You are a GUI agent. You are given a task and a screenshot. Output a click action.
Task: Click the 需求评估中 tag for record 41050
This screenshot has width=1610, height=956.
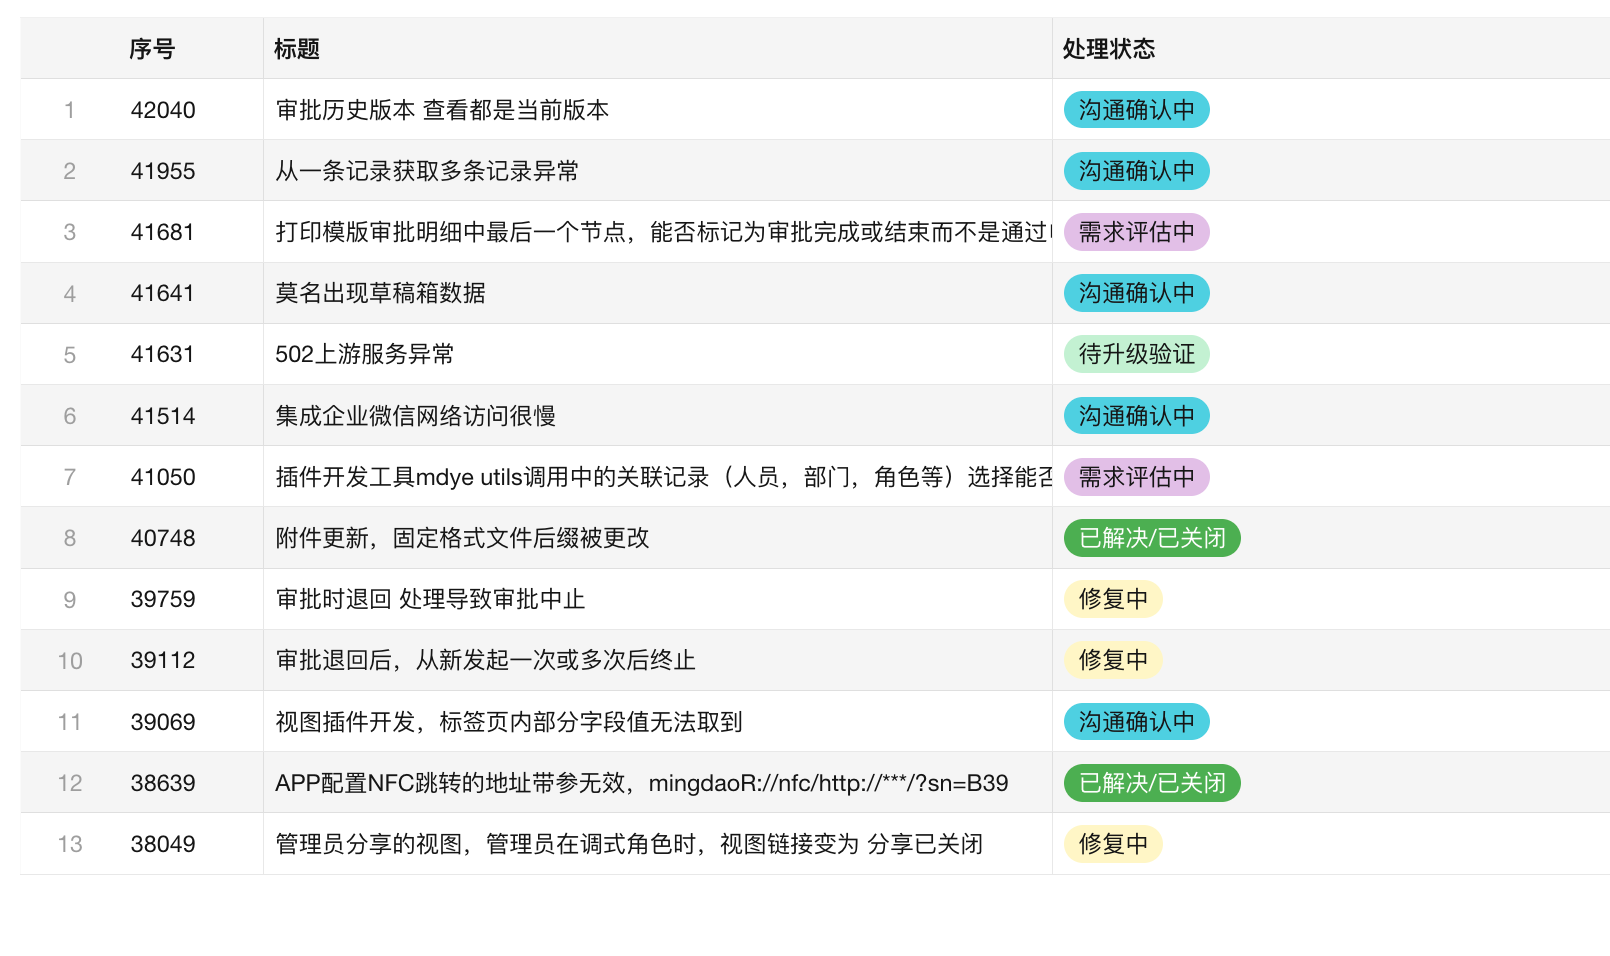tap(1137, 477)
